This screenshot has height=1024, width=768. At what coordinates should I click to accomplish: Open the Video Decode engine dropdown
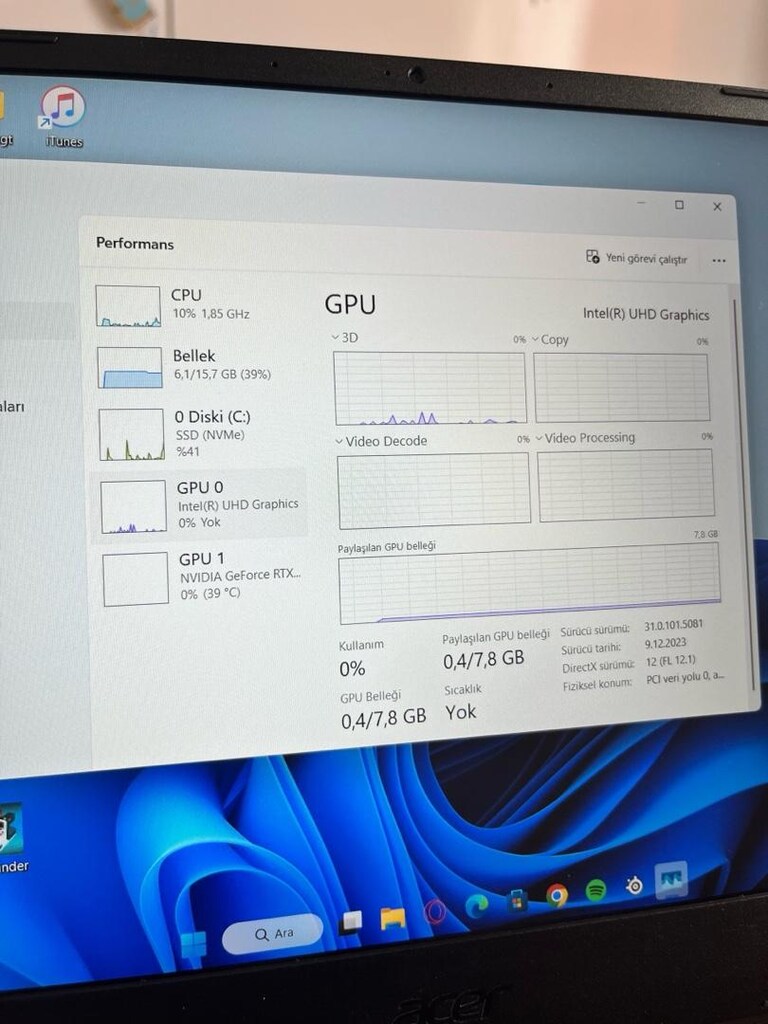pos(381,441)
